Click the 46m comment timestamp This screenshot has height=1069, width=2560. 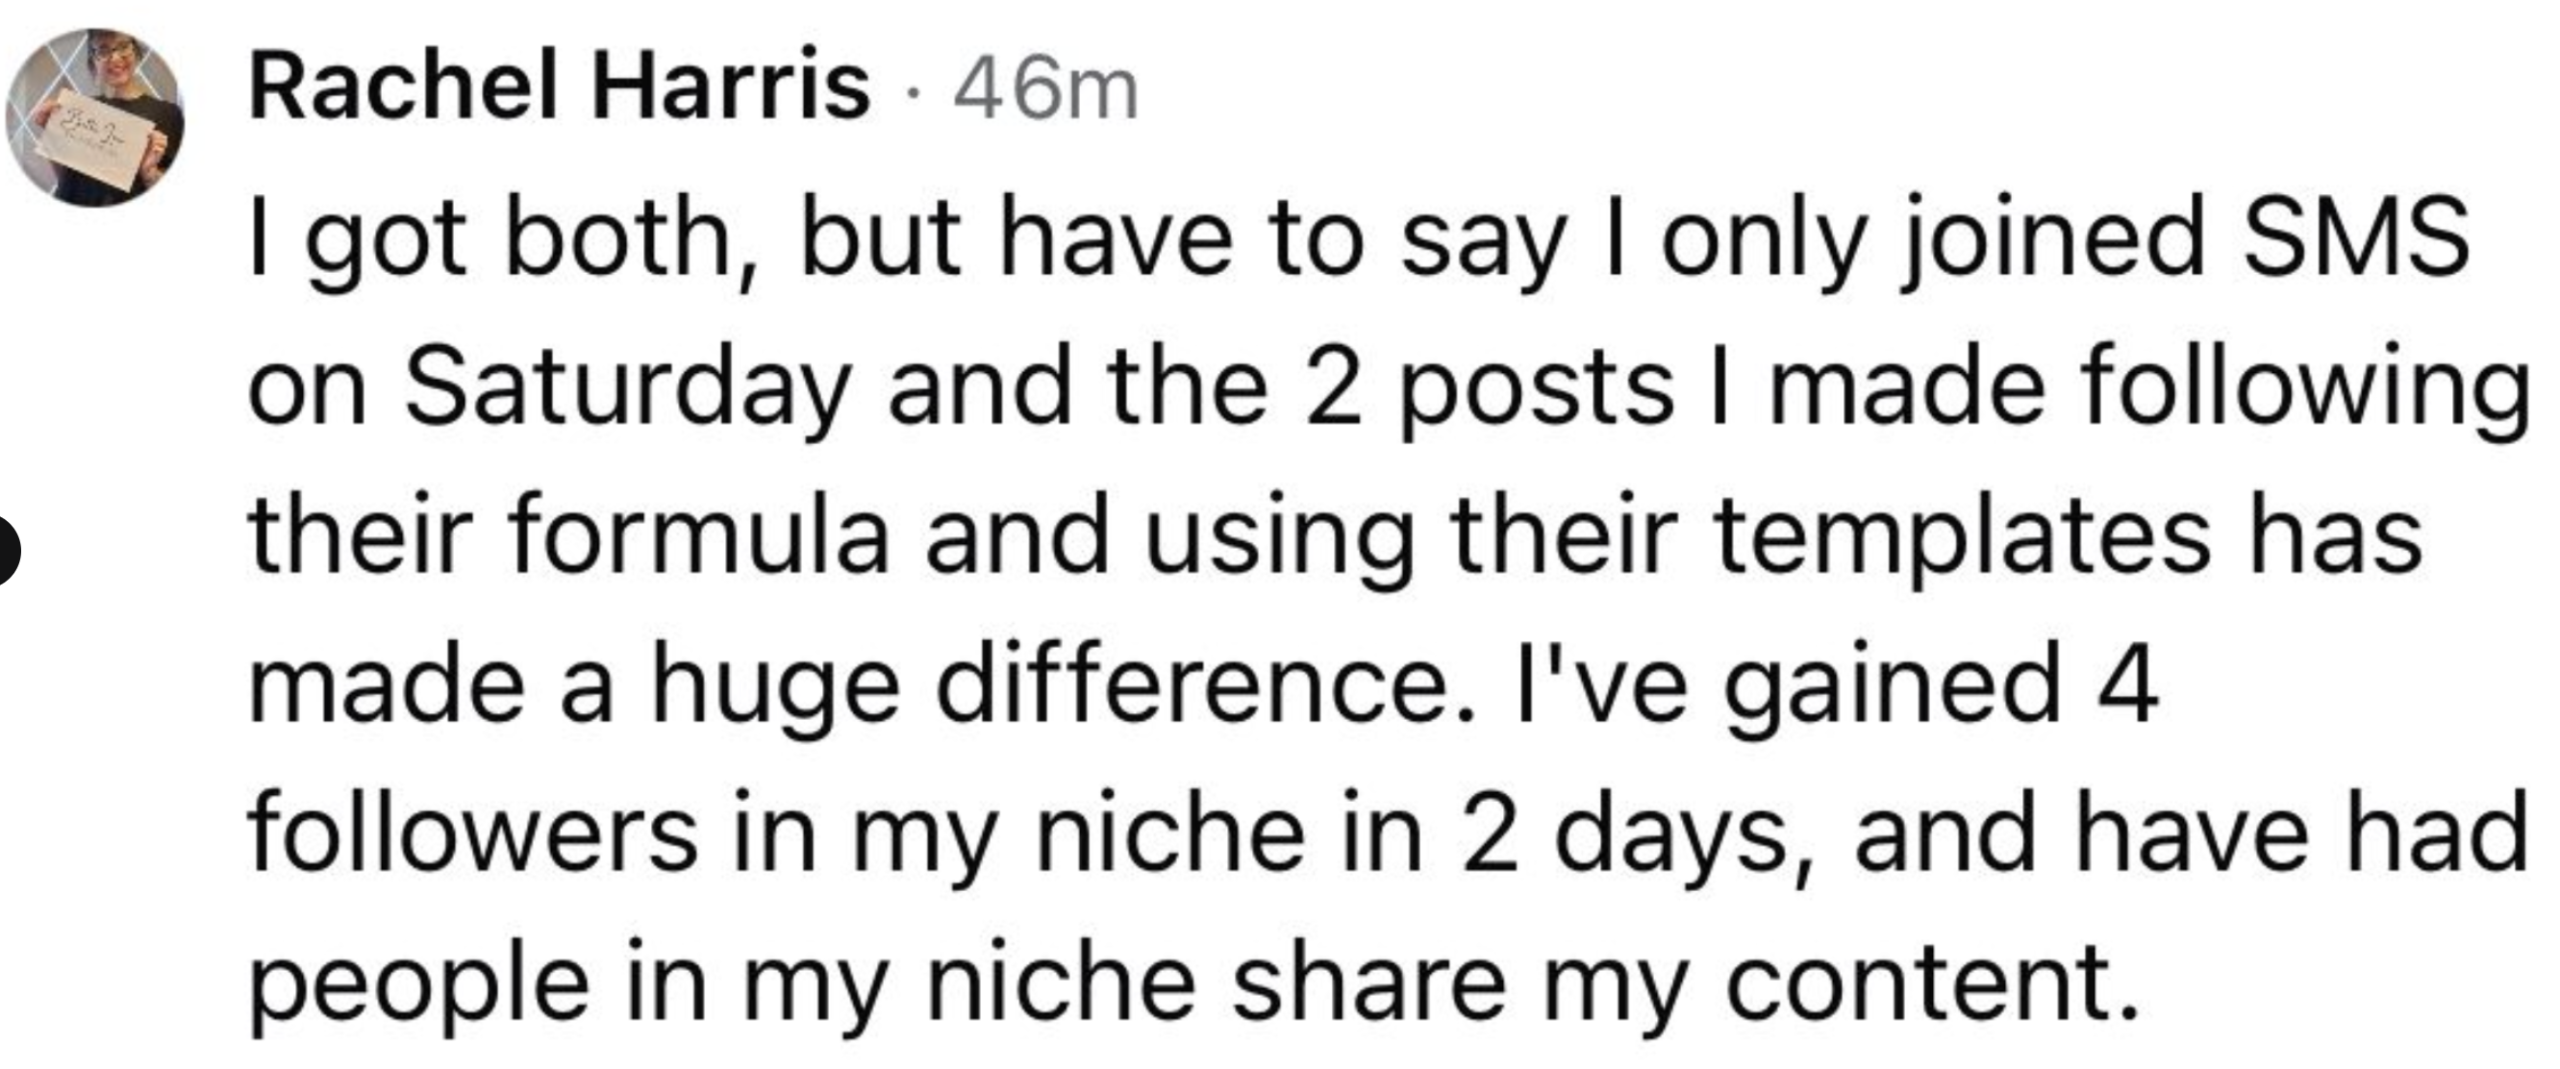coord(1045,92)
